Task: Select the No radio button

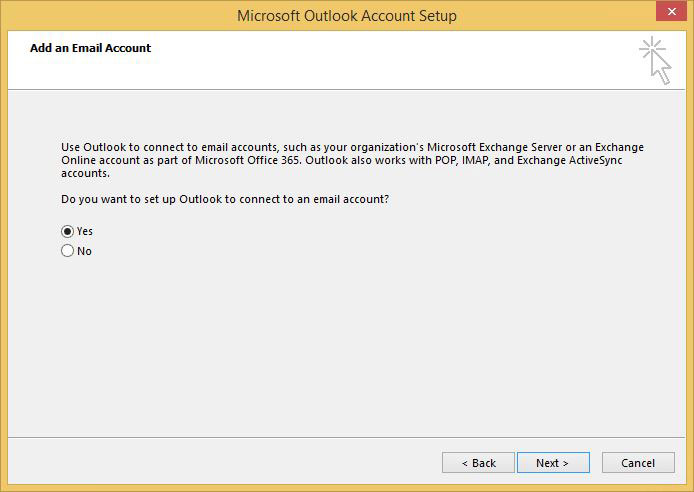Action: (67, 251)
